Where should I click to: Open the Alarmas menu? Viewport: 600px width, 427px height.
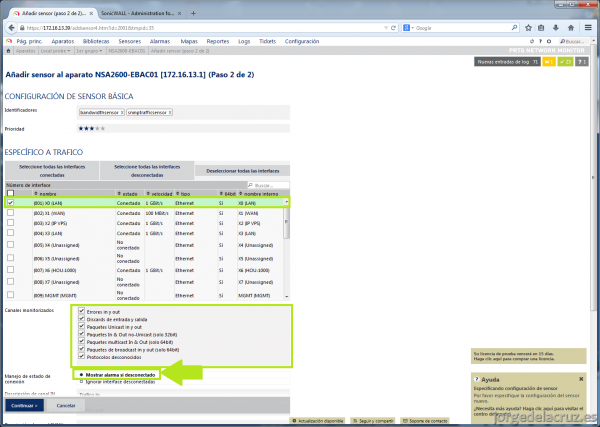160,41
